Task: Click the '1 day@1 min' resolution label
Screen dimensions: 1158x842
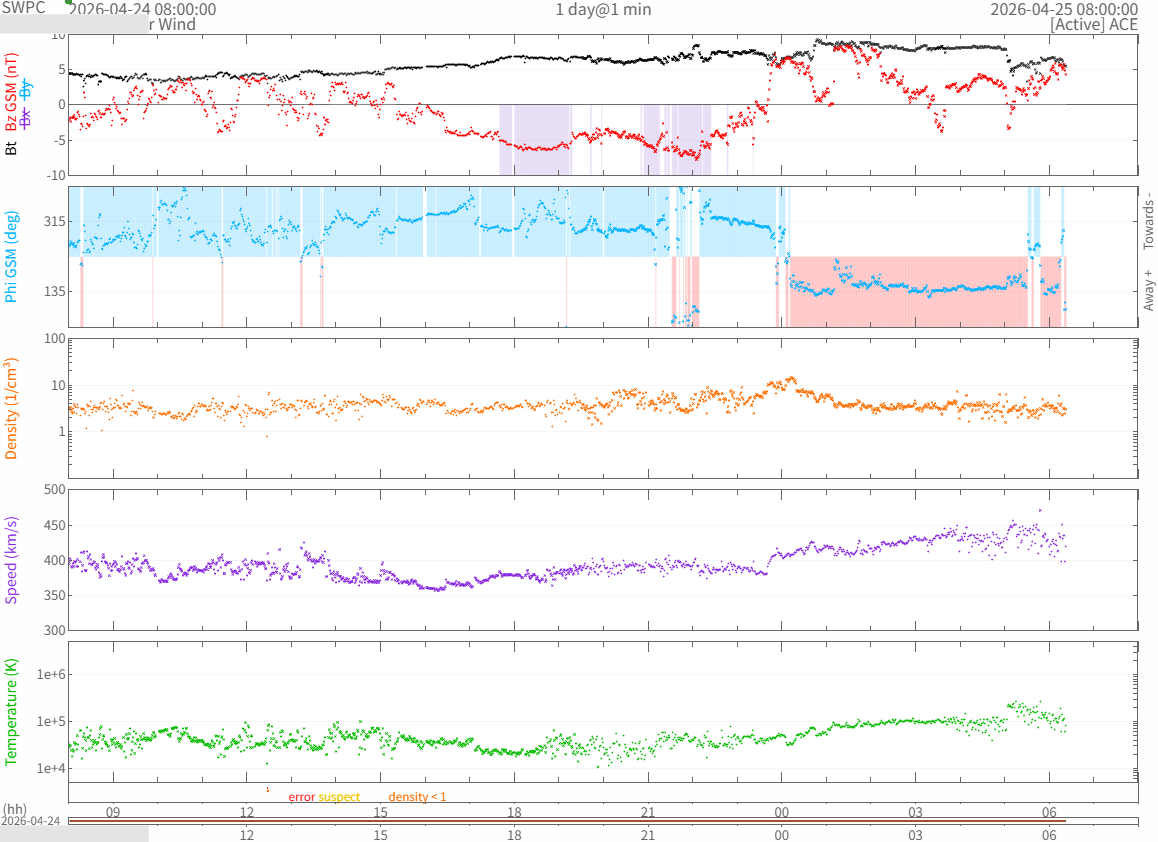Action: pos(603,10)
